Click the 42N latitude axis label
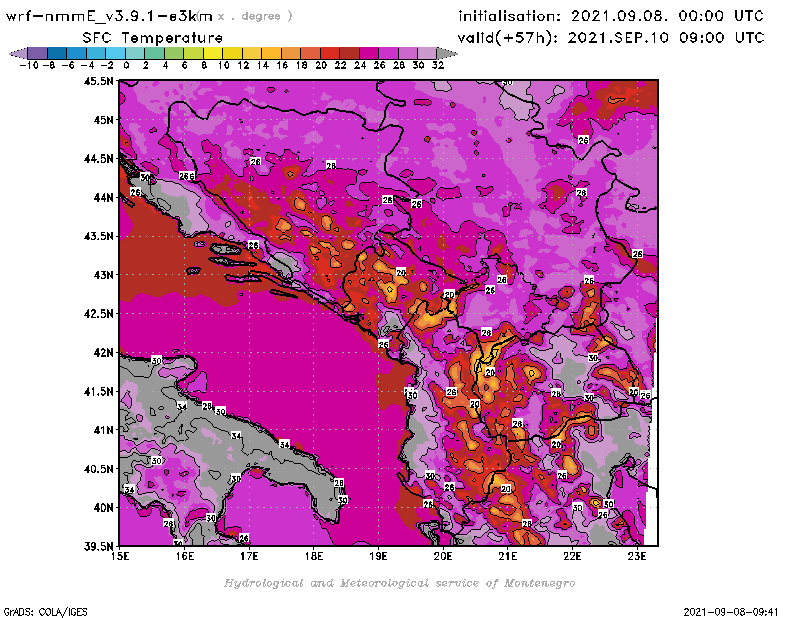This screenshot has width=800, height=618. [104, 352]
